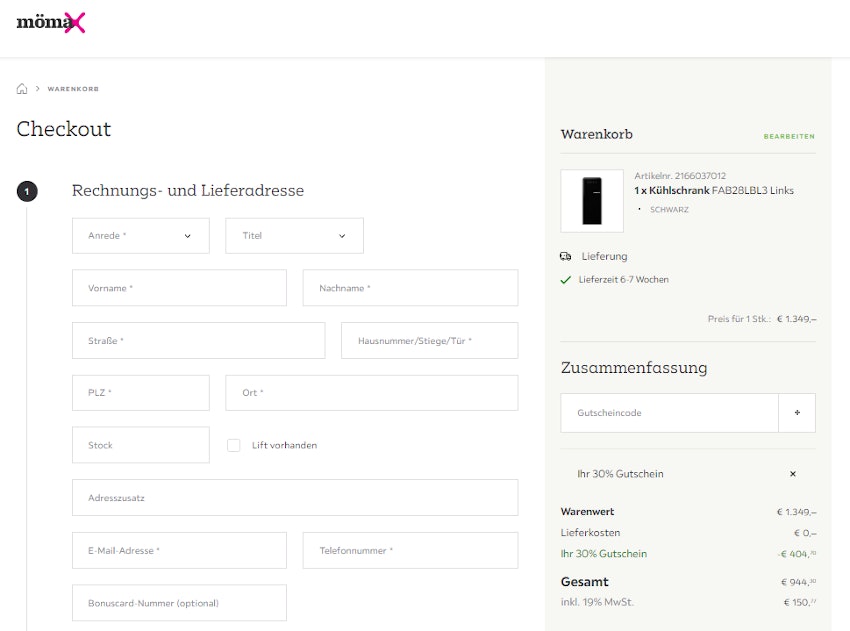850x631 pixels.
Task: Remove the 30% Gutschein with X
Action: click(x=793, y=474)
